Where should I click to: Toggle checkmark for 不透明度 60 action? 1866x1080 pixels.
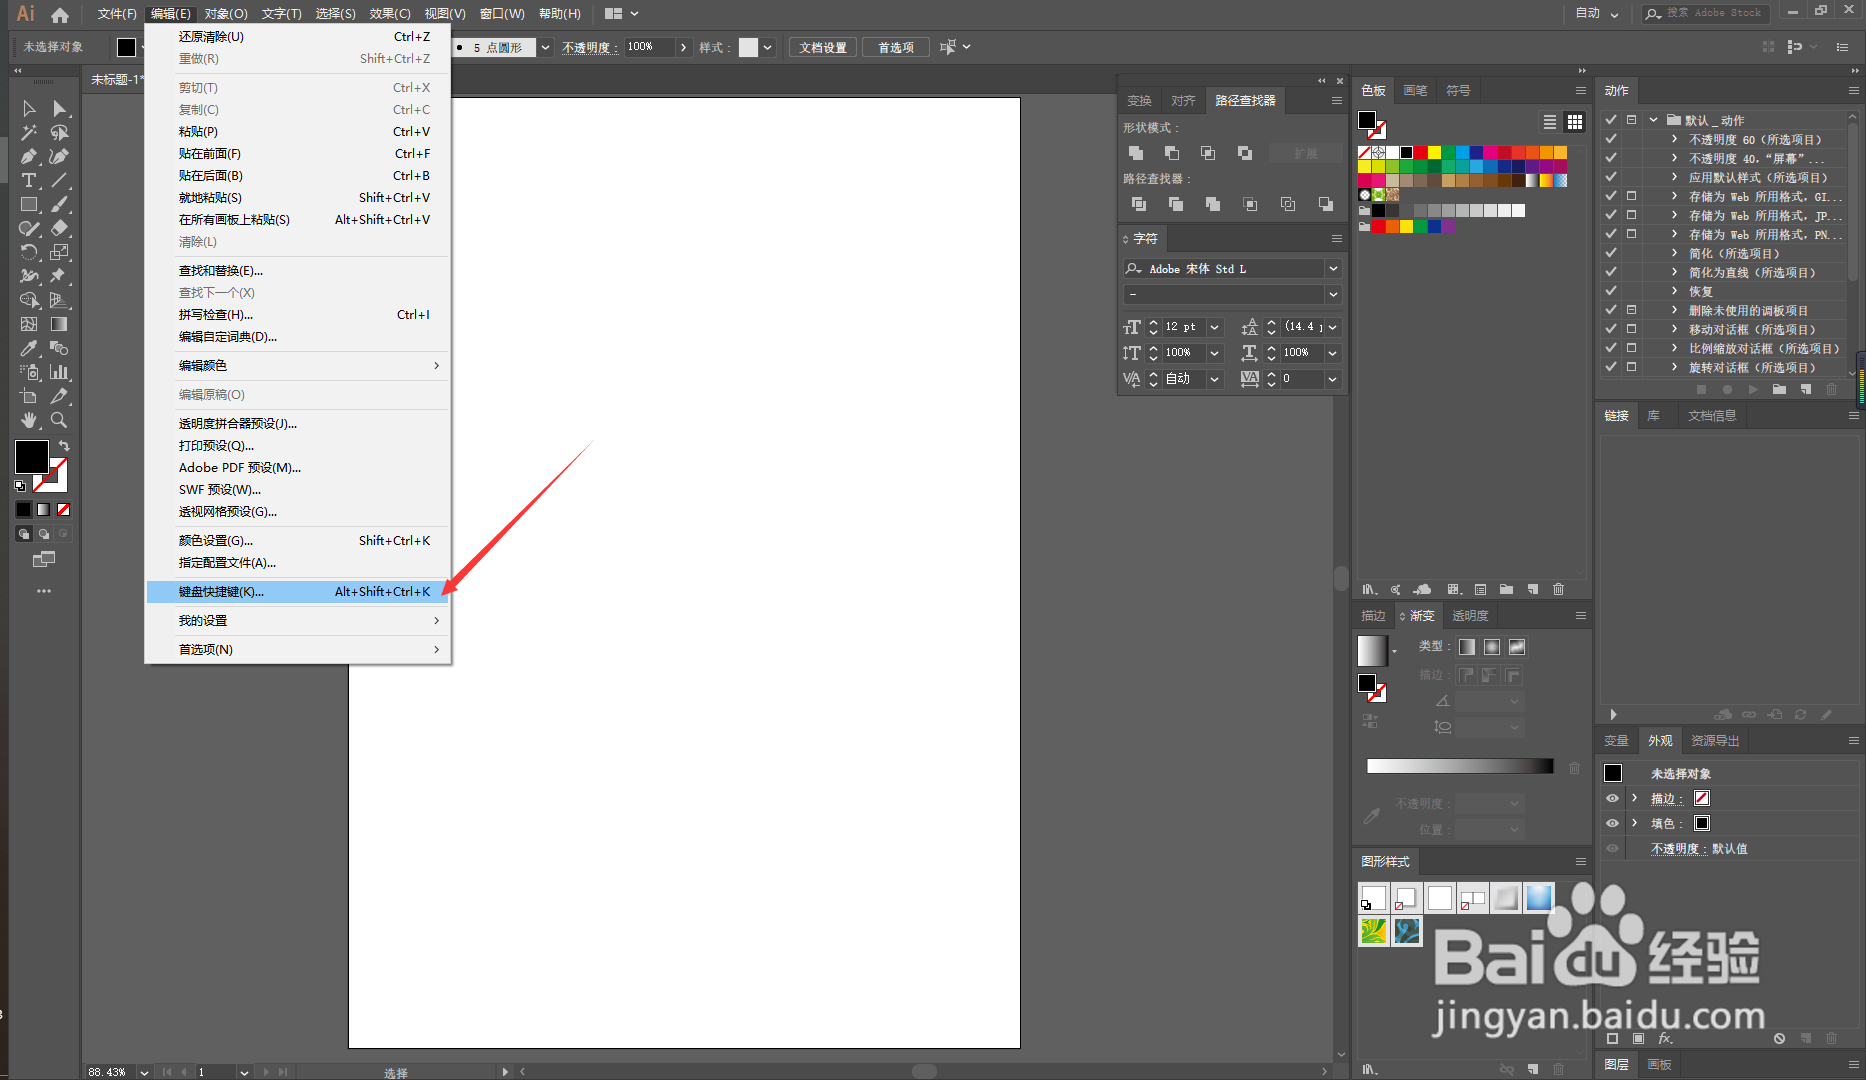(1611, 139)
